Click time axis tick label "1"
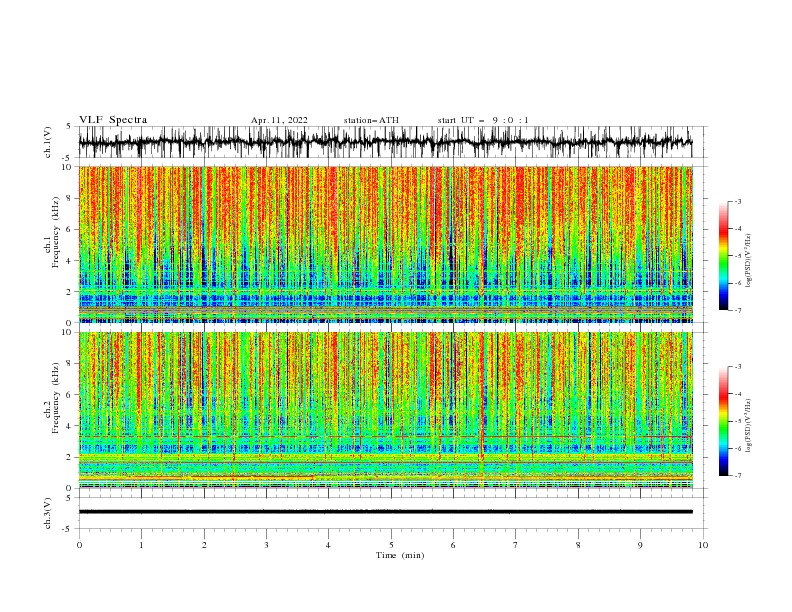Viewport: 792px width, 612px height. point(141,545)
